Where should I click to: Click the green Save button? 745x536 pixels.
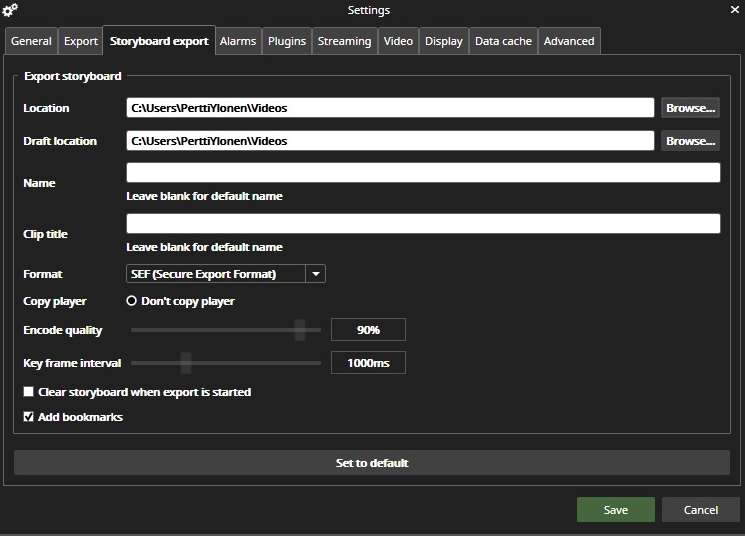[x=615, y=510]
